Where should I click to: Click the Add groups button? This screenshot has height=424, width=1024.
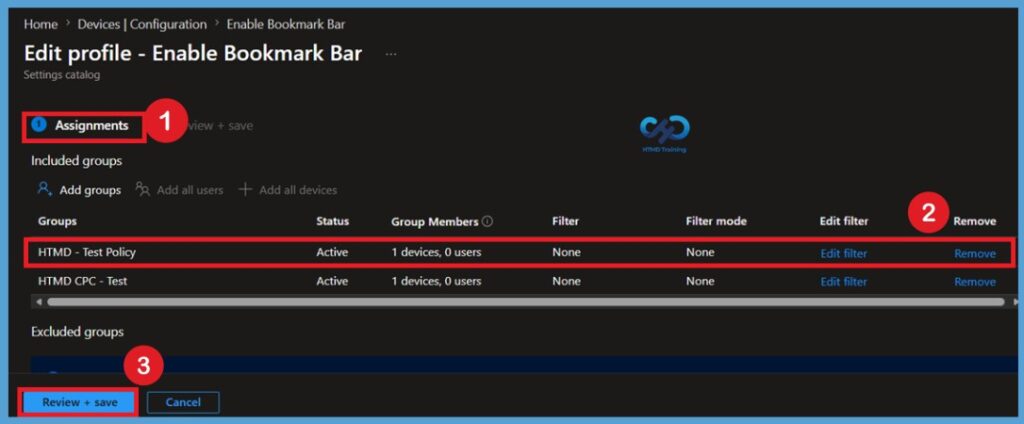point(80,190)
